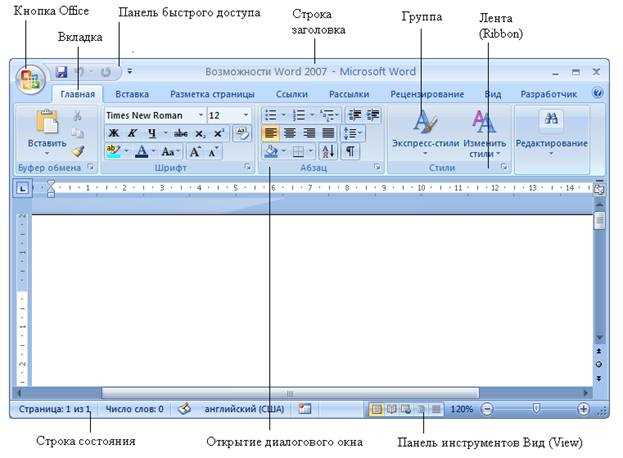
Task: Toggle bold Ж formatting
Action: click(x=114, y=133)
